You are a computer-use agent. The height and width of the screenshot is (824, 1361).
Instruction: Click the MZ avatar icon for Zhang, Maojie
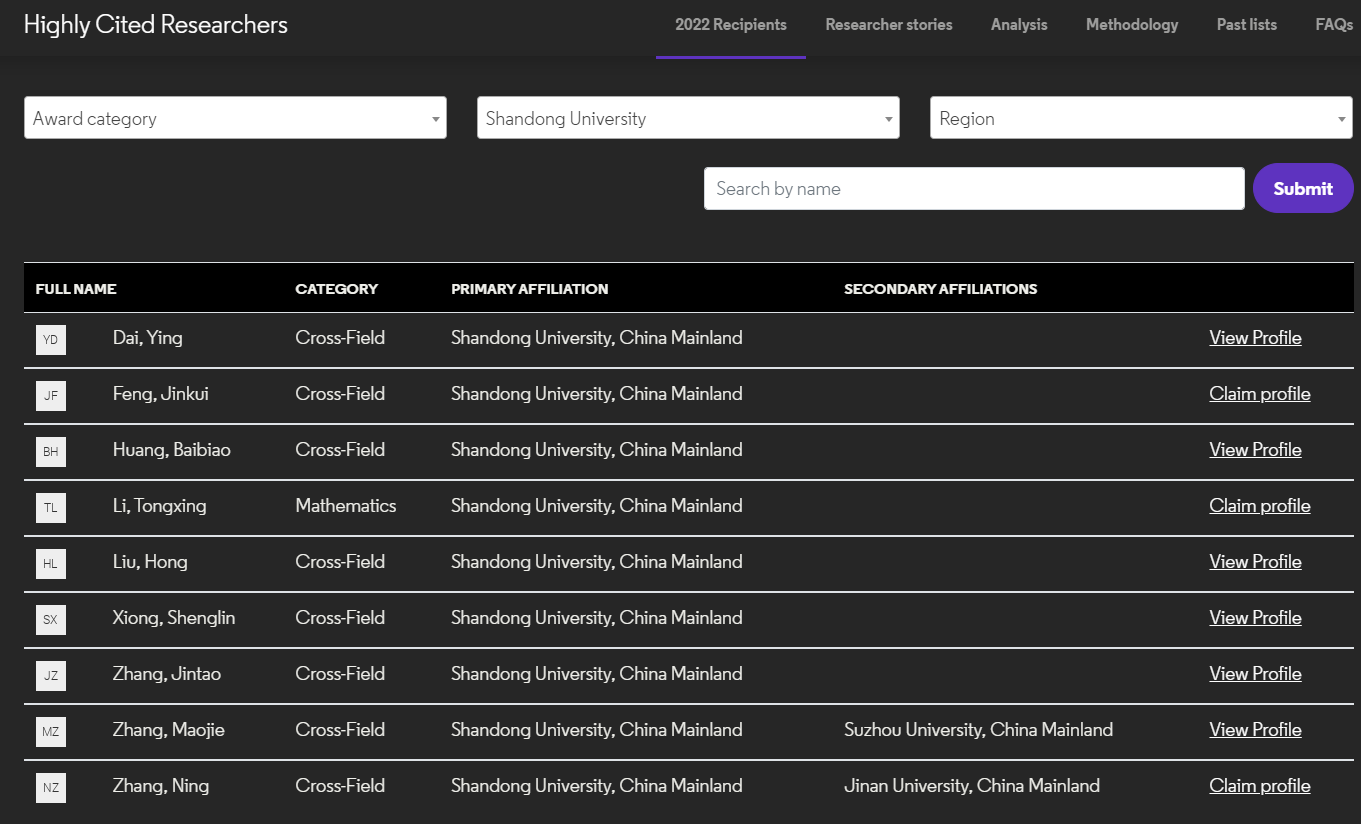(50, 732)
